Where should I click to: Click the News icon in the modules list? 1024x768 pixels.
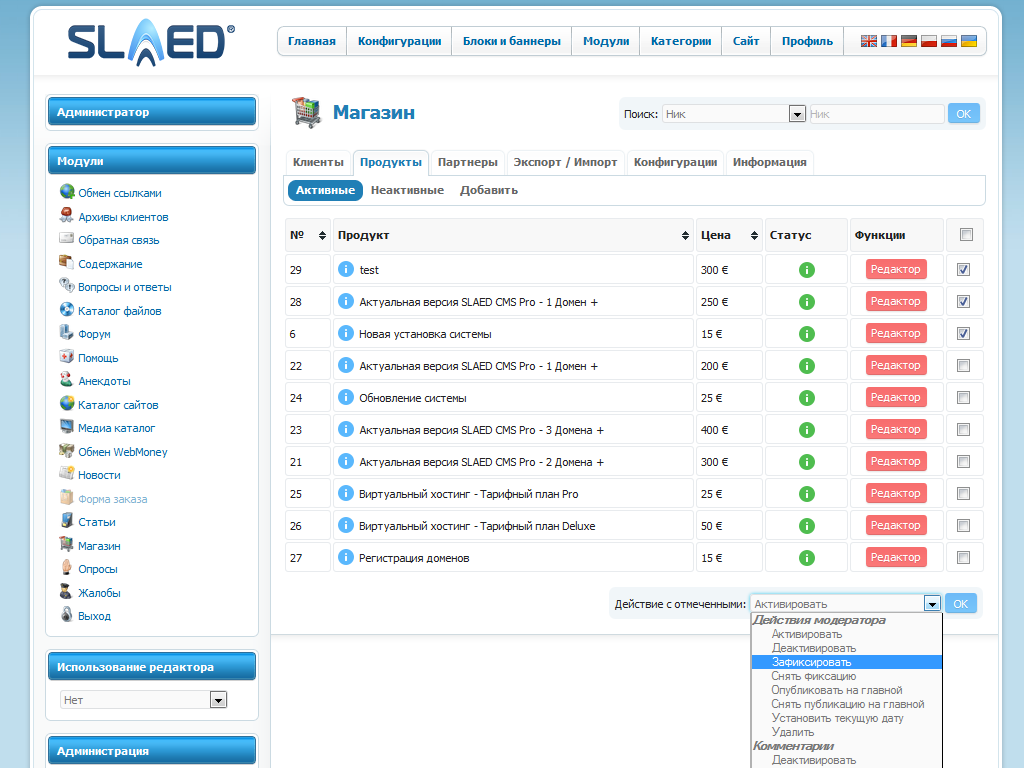[67, 475]
